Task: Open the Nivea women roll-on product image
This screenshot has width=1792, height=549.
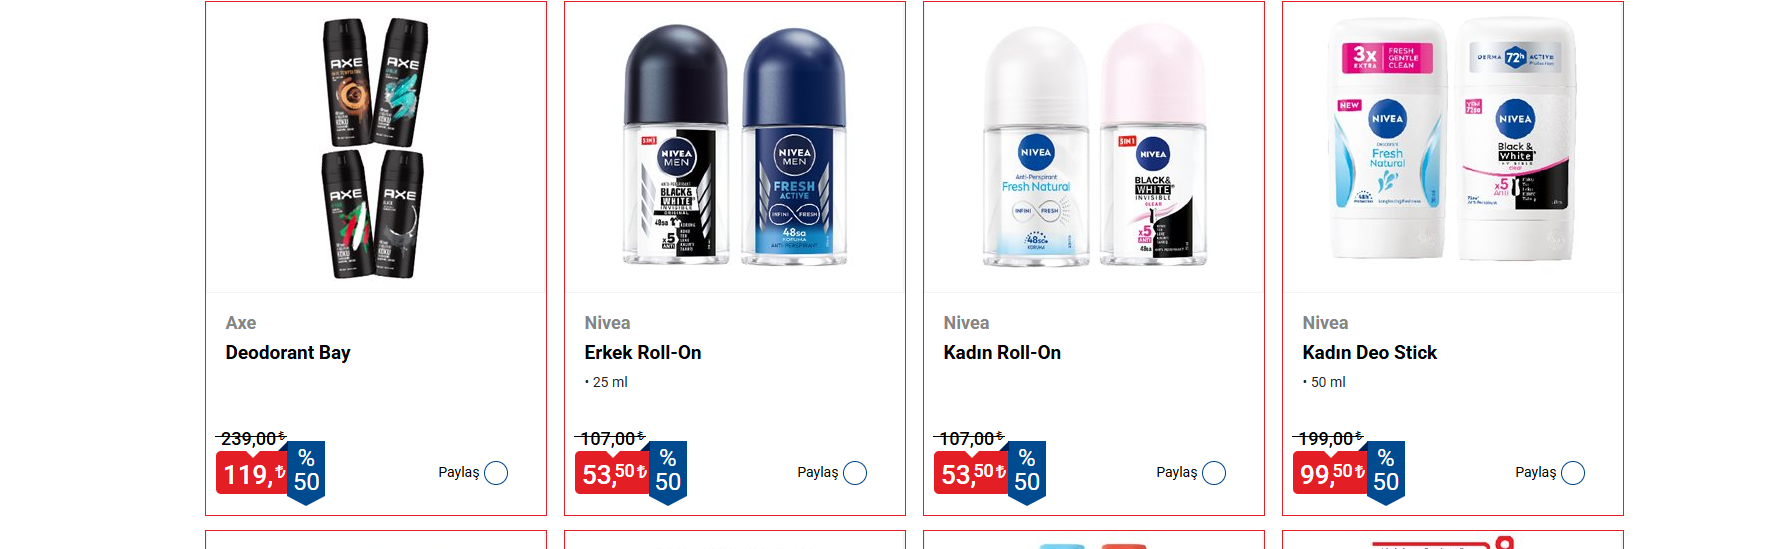Action: tap(1094, 146)
